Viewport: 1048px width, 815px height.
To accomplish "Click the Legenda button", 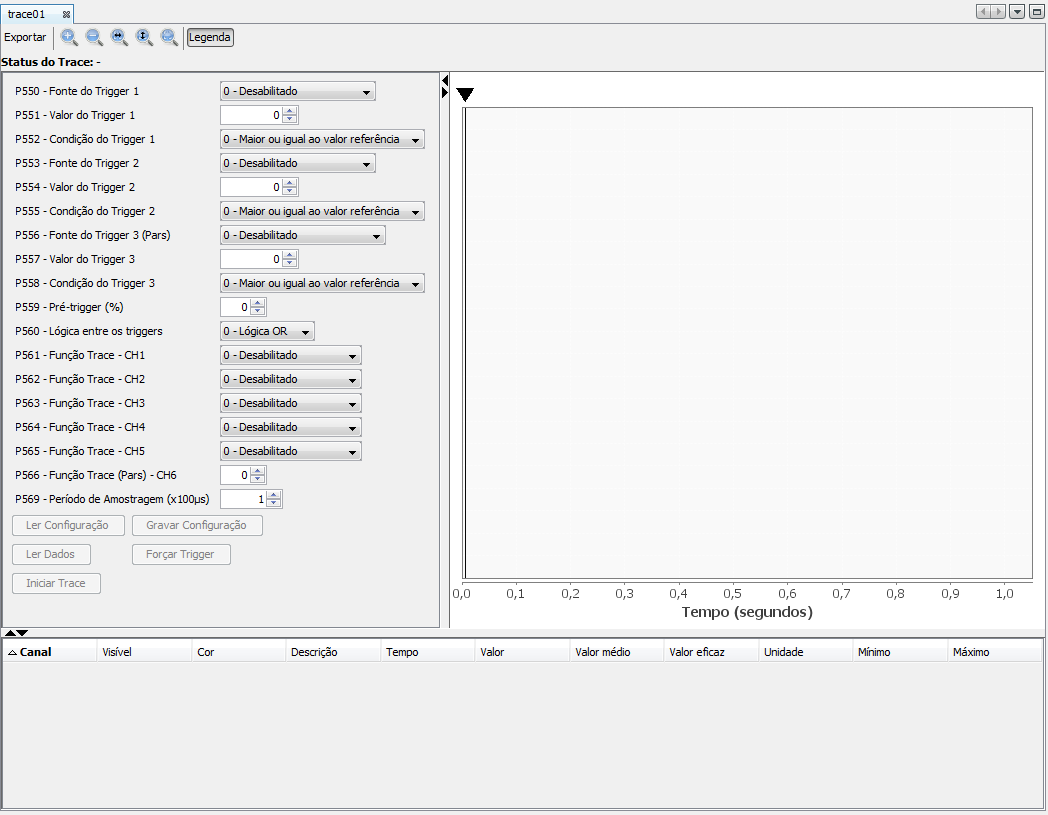I will (x=210, y=37).
